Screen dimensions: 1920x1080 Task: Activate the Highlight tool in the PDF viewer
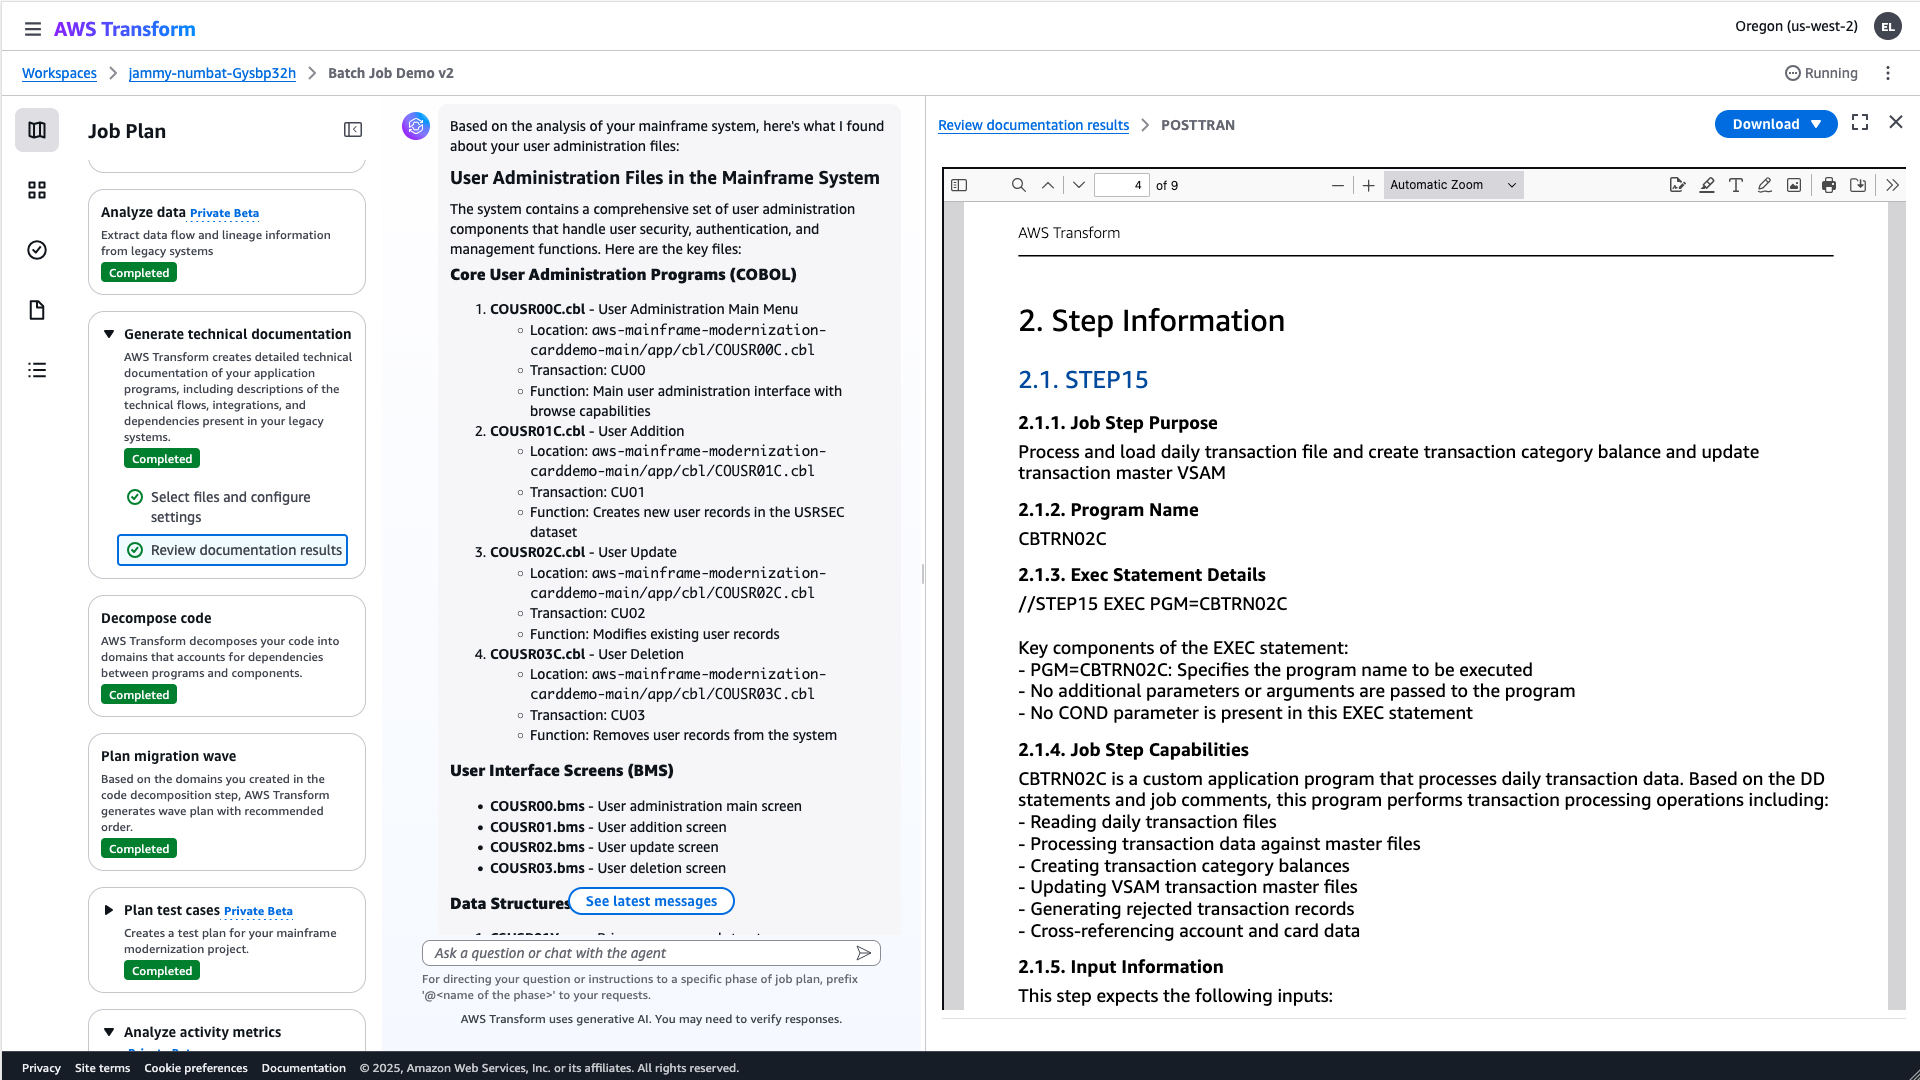pos(1707,185)
